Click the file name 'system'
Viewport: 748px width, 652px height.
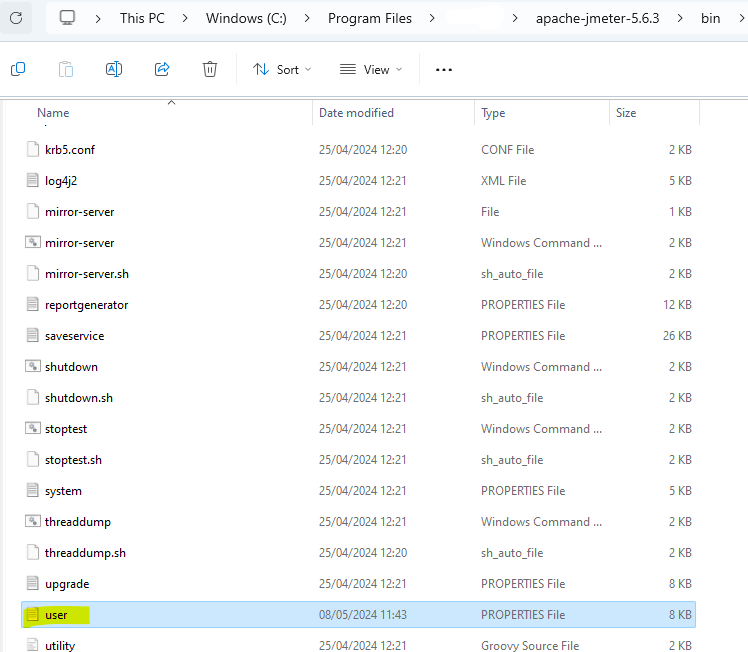click(x=63, y=491)
